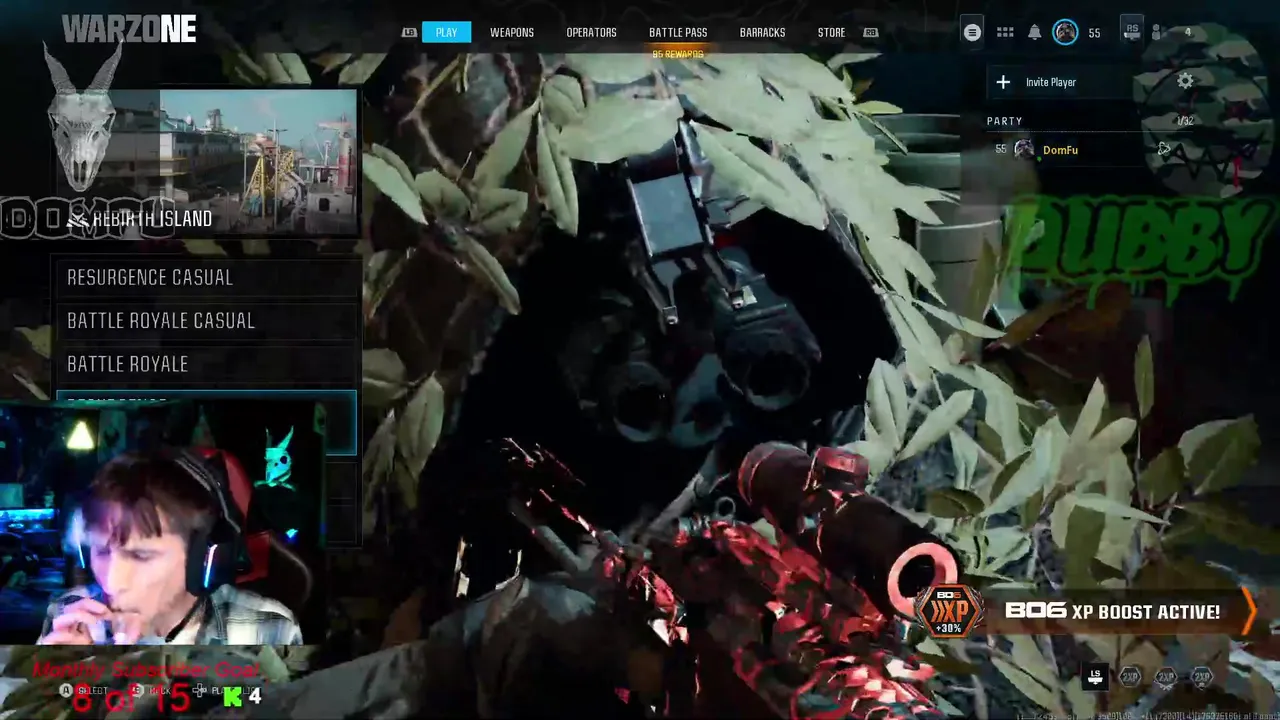Screen dimensions: 1280x720
Task: Select Battle Royale mode
Action: click(207, 363)
